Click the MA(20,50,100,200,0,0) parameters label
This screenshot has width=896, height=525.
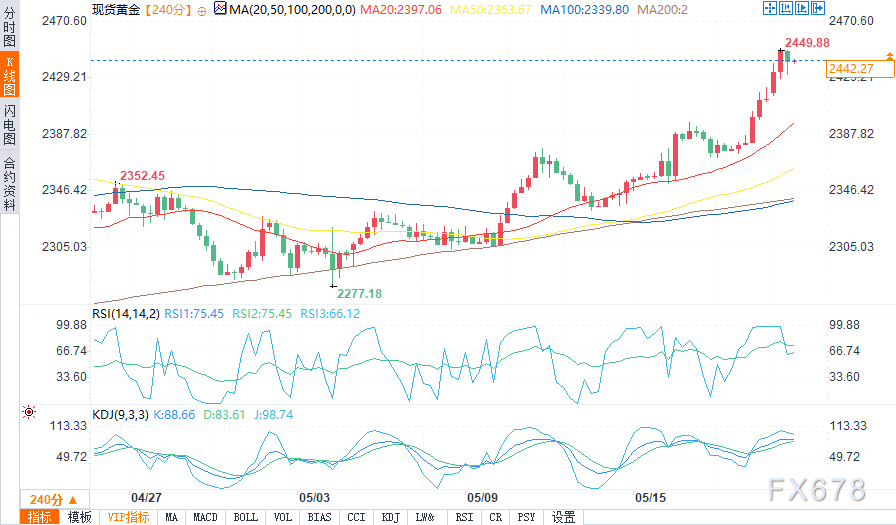(292, 10)
